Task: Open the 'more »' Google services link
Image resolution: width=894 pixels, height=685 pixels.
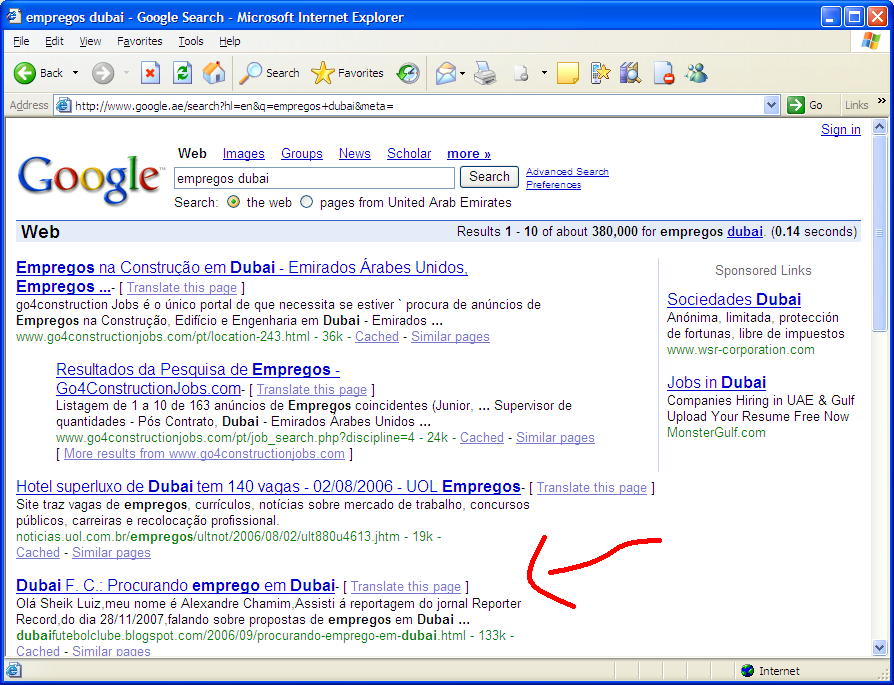Action: click(x=469, y=153)
